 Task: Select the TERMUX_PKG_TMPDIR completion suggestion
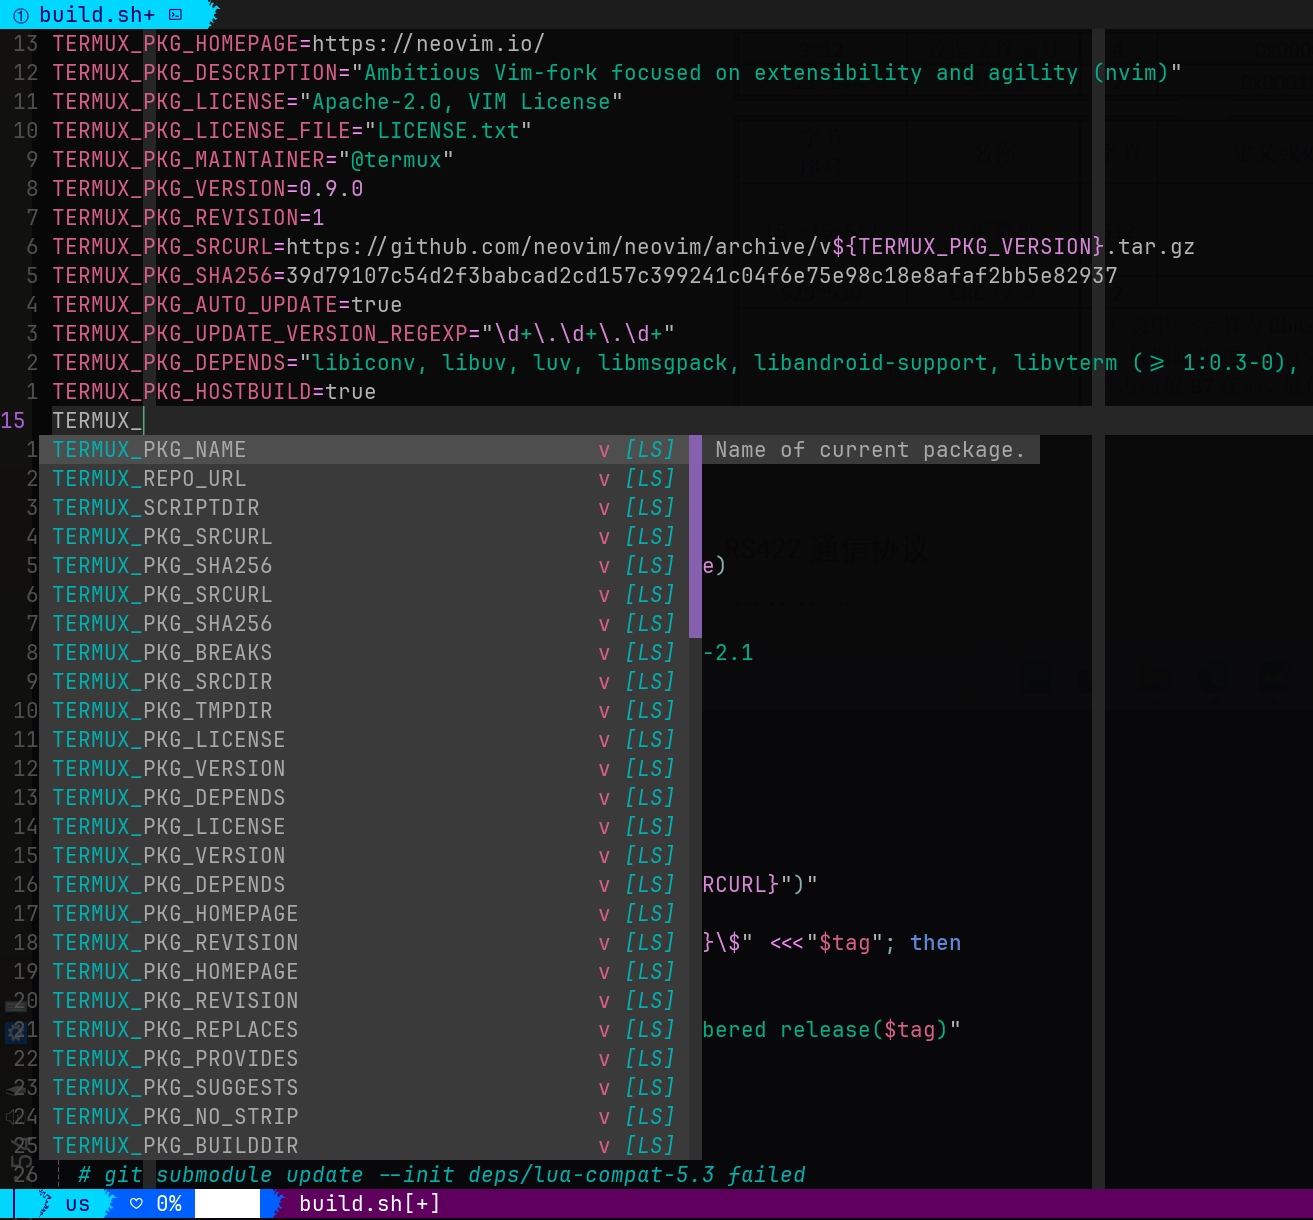pyautogui.click(x=162, y=711)
